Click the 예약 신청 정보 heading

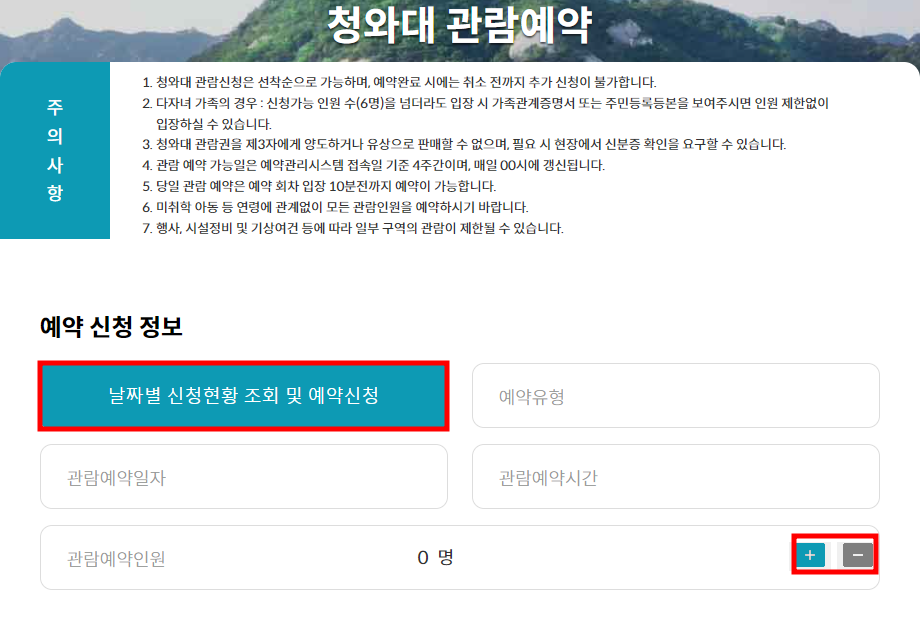[111, 327]
